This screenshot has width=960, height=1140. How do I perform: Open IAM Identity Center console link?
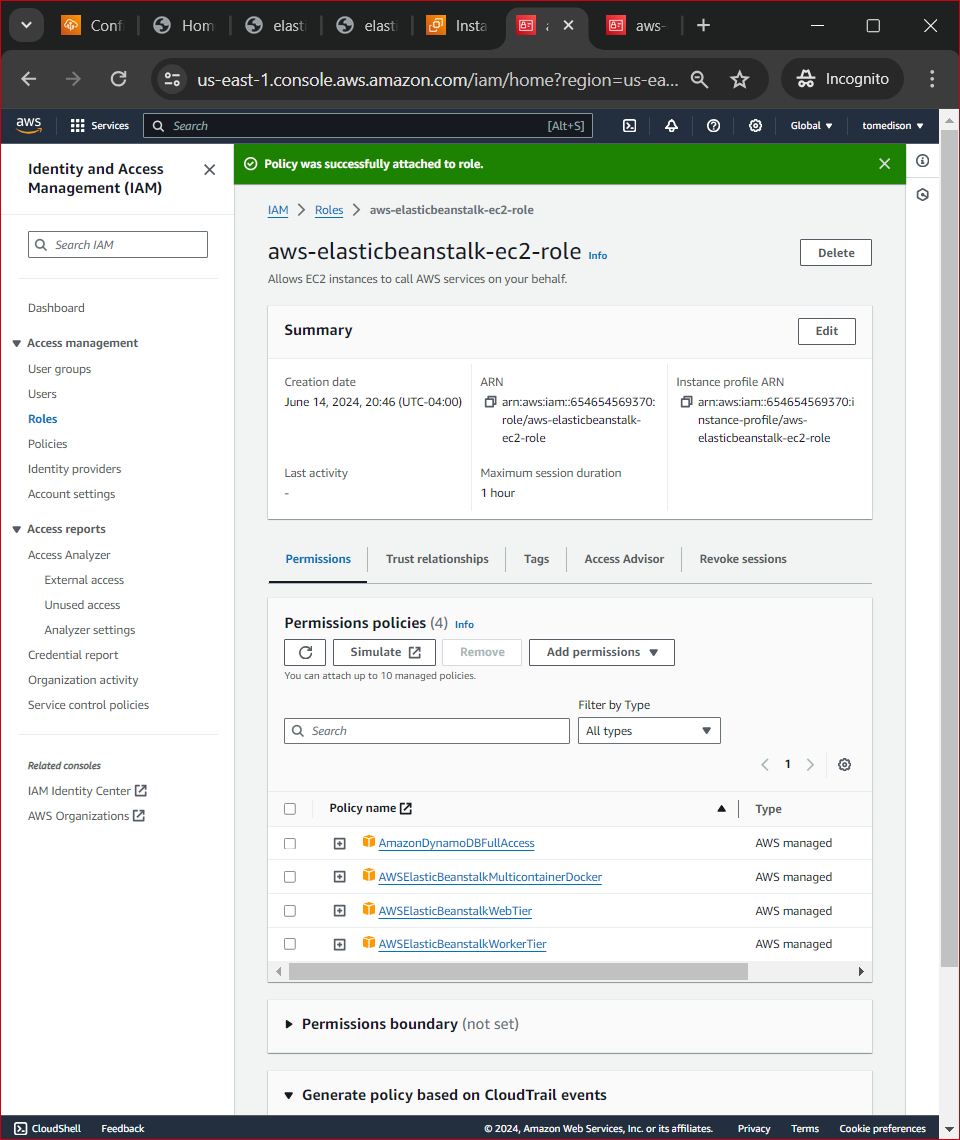coord(87,791)
